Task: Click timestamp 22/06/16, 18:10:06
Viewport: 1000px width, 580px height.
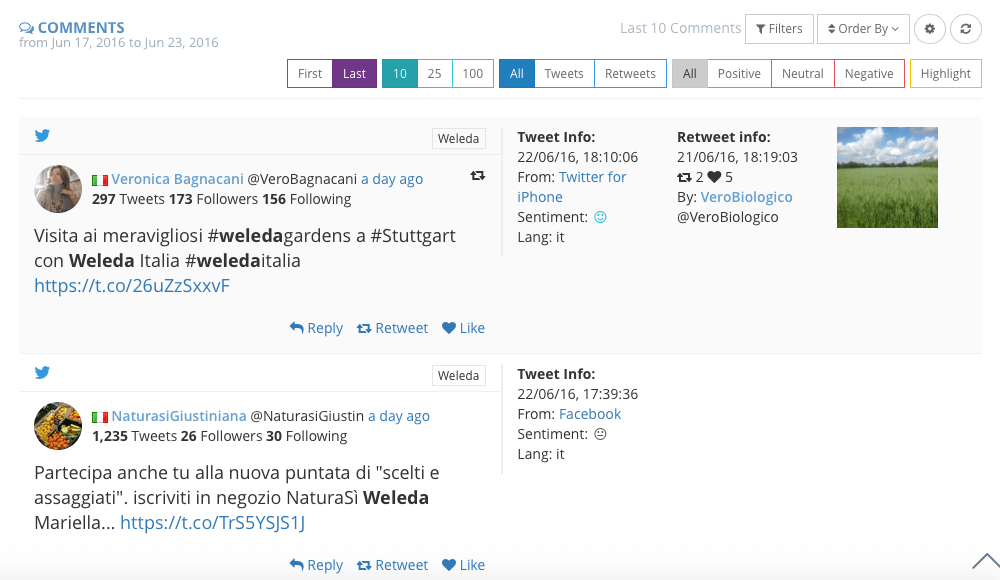Action: (x=578, y=157)
